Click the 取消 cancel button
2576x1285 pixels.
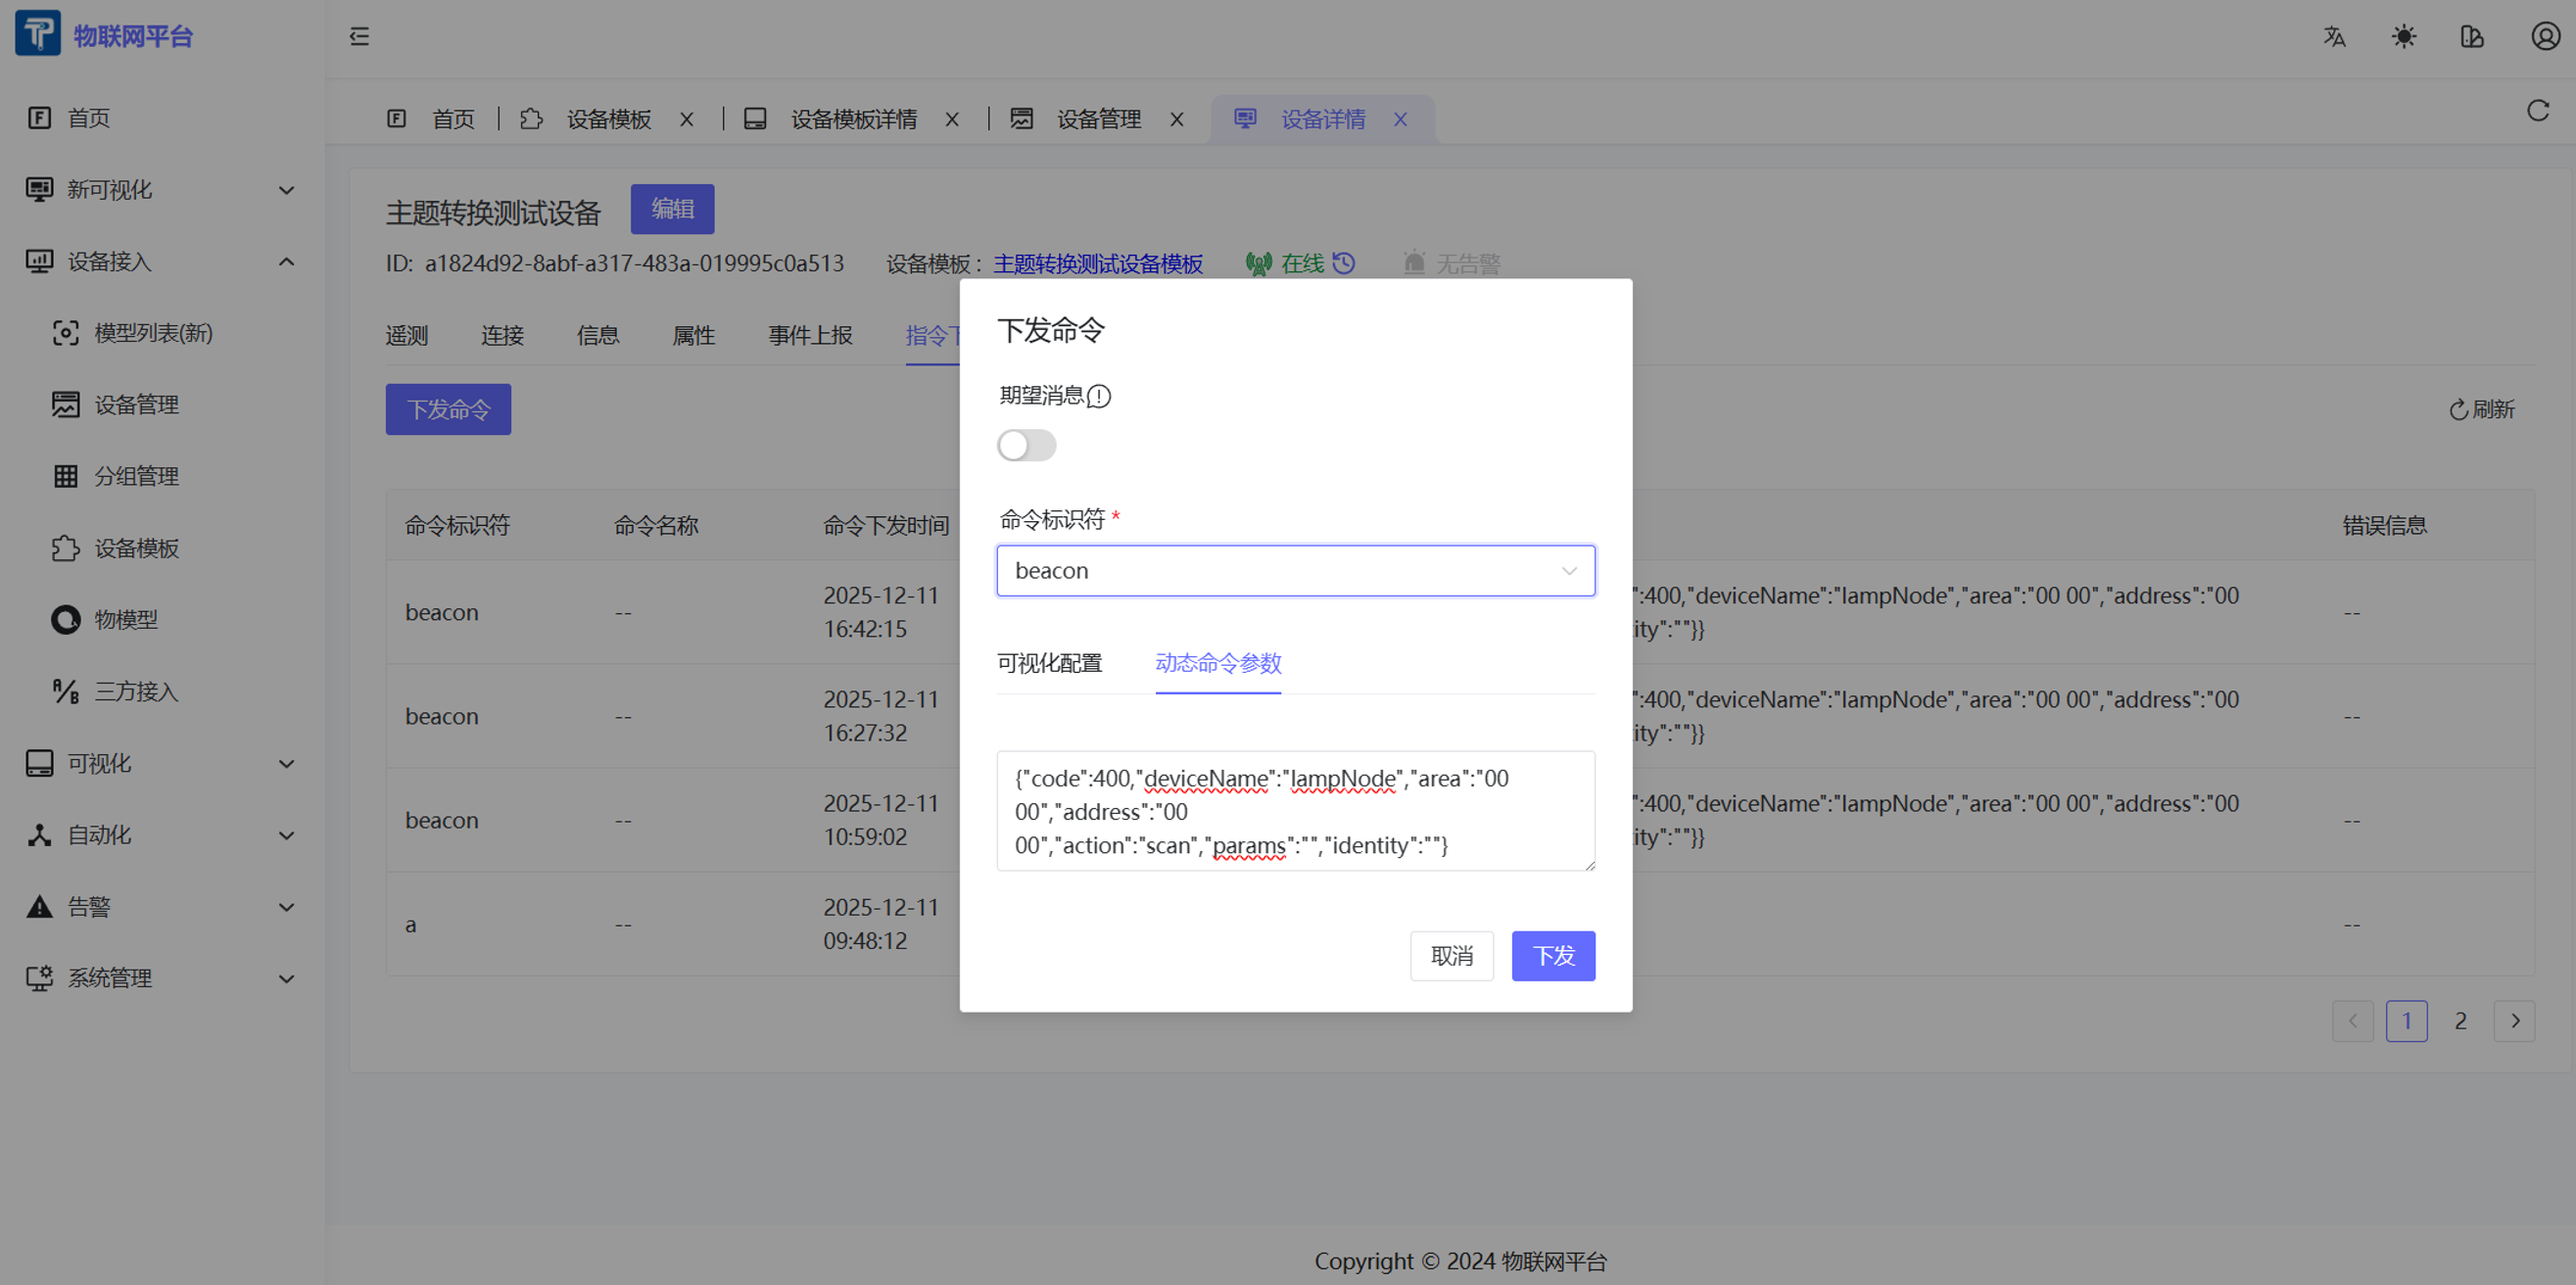(1451, 956)
